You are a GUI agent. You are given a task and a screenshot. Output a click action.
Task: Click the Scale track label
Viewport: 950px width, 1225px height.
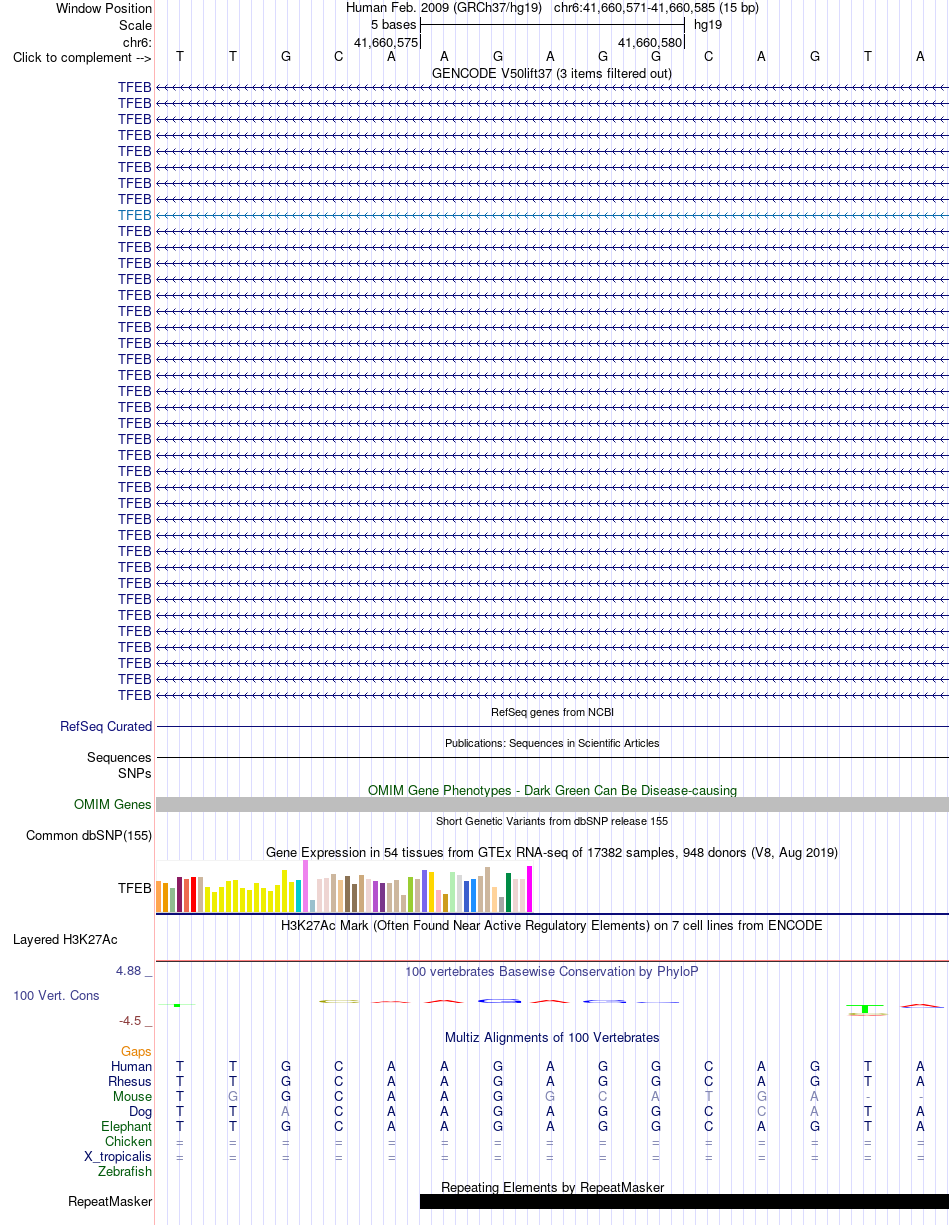(x=135, y=25)
